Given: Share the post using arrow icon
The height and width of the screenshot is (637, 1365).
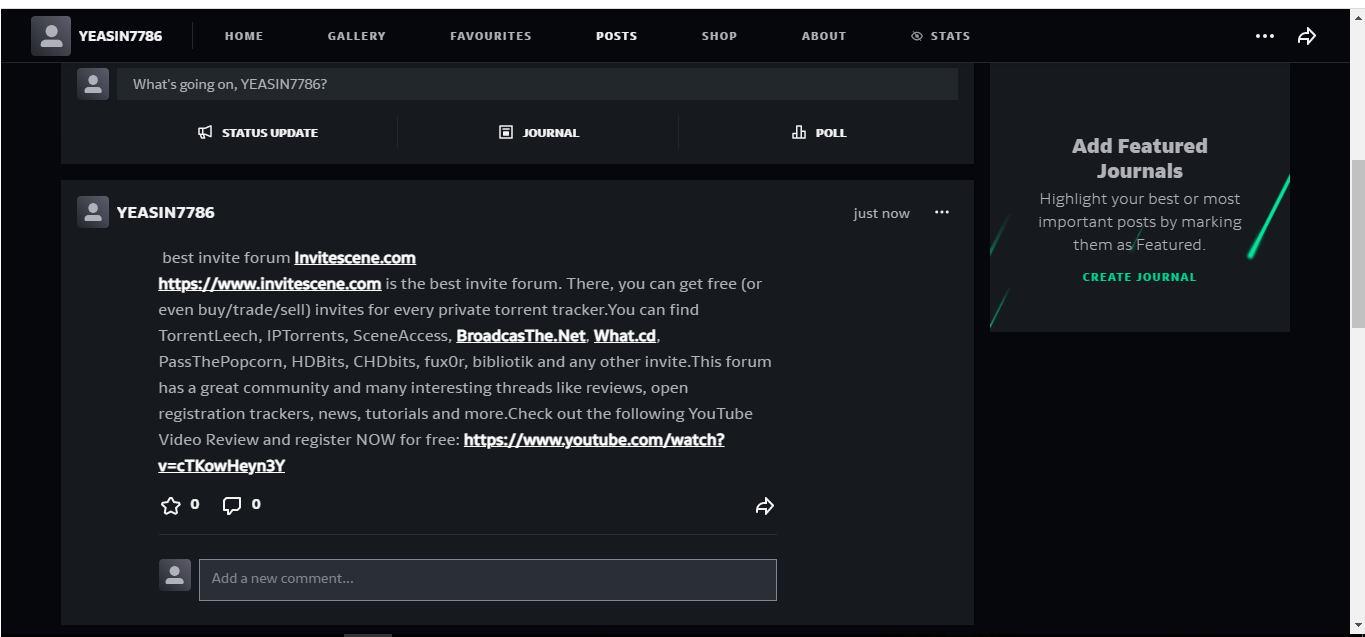Looking at the screenshot, I should click(765, 506).
